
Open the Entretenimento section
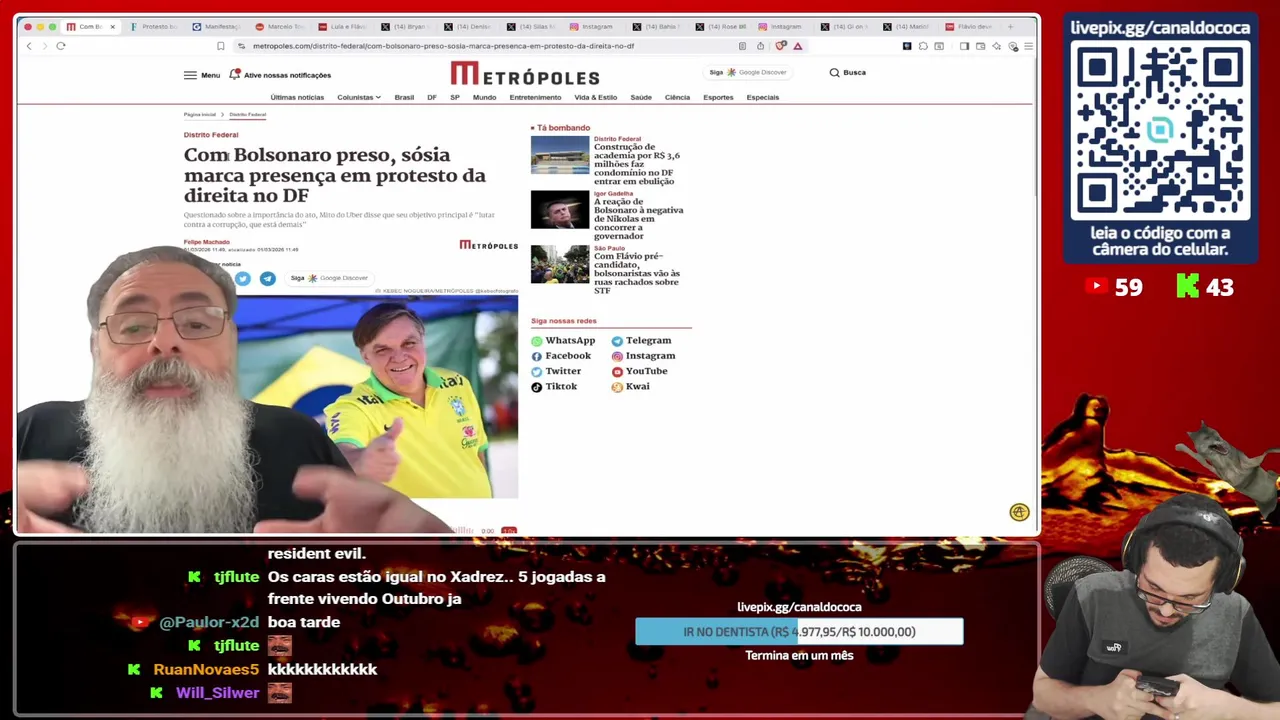tap(535, 97)
